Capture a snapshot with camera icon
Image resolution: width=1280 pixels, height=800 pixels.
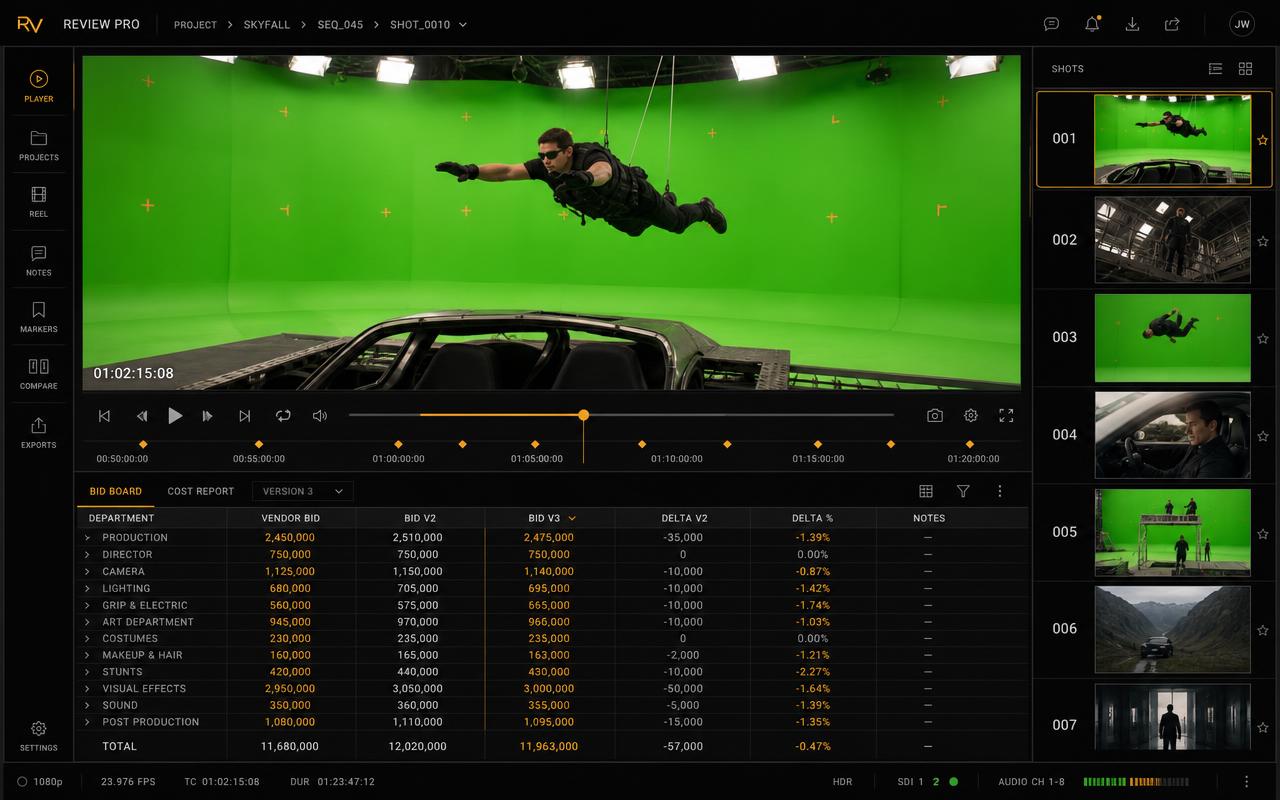934,416
